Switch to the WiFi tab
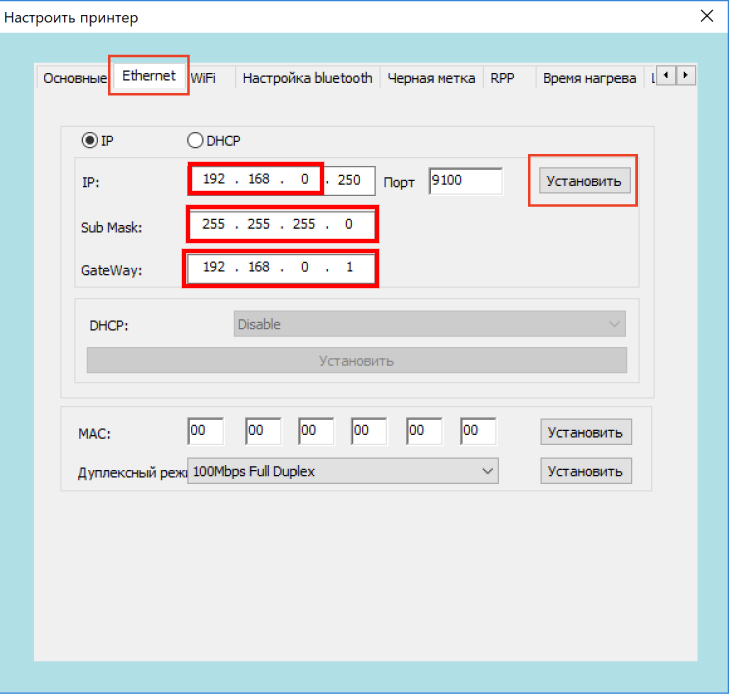The image size is (729, 695). 203,78
